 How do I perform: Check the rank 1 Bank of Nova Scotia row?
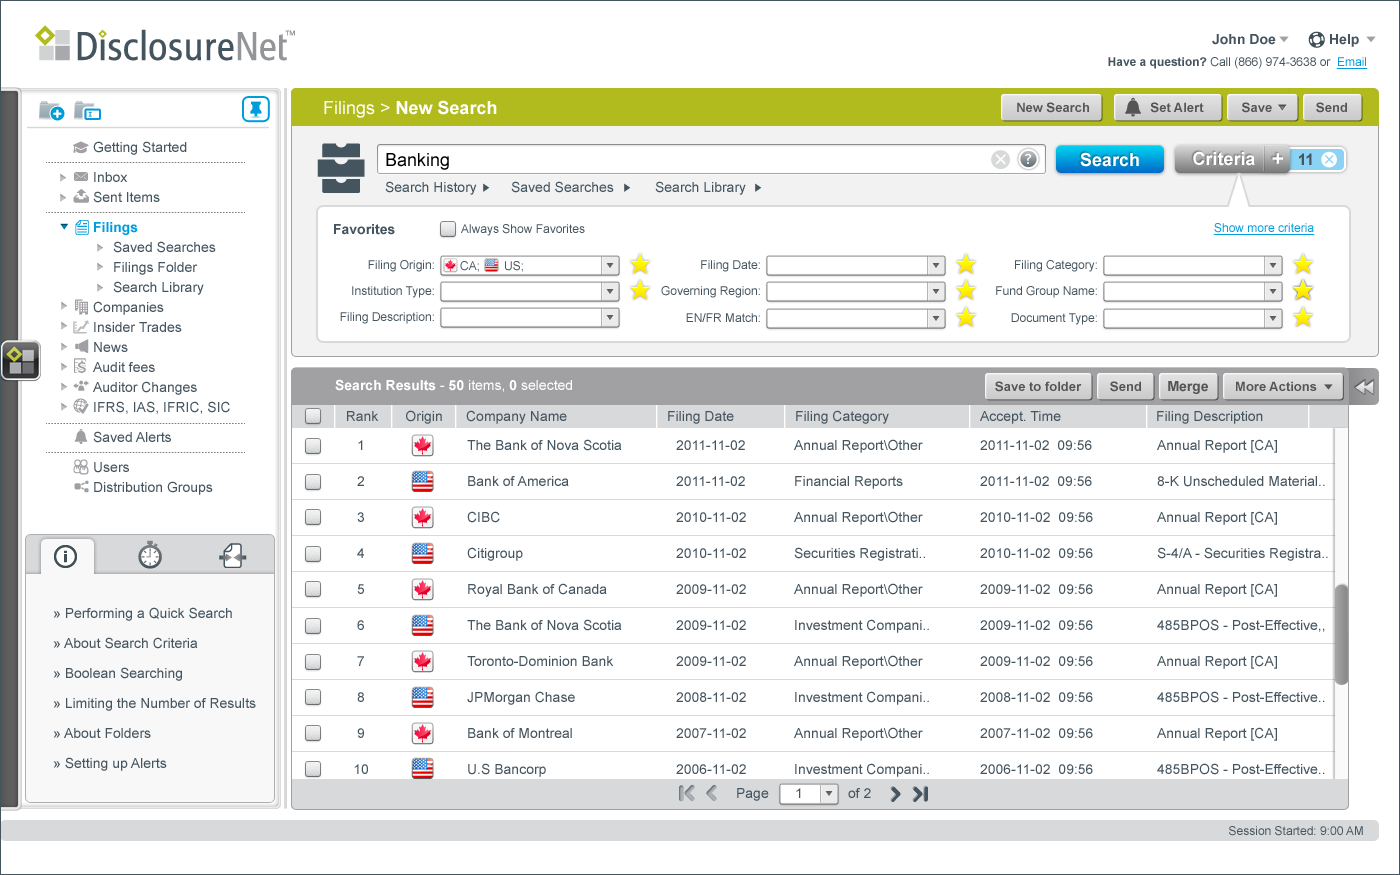pyautogui.click(x=313, y=446)
